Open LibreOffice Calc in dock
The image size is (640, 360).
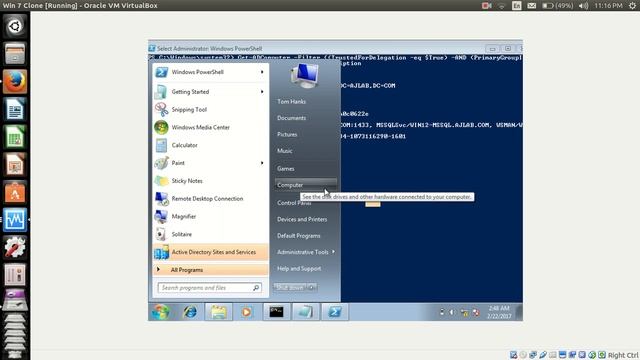coord(15,137)
